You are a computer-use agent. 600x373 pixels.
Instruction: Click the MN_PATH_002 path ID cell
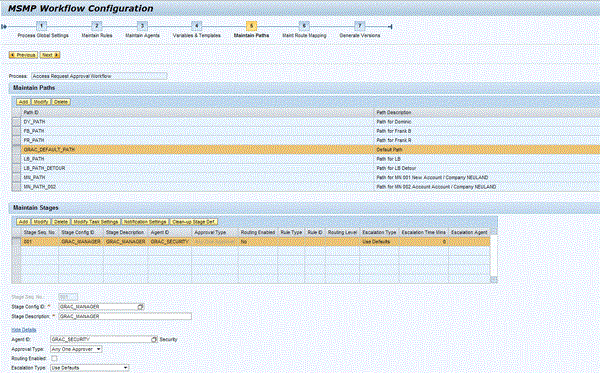197,187
